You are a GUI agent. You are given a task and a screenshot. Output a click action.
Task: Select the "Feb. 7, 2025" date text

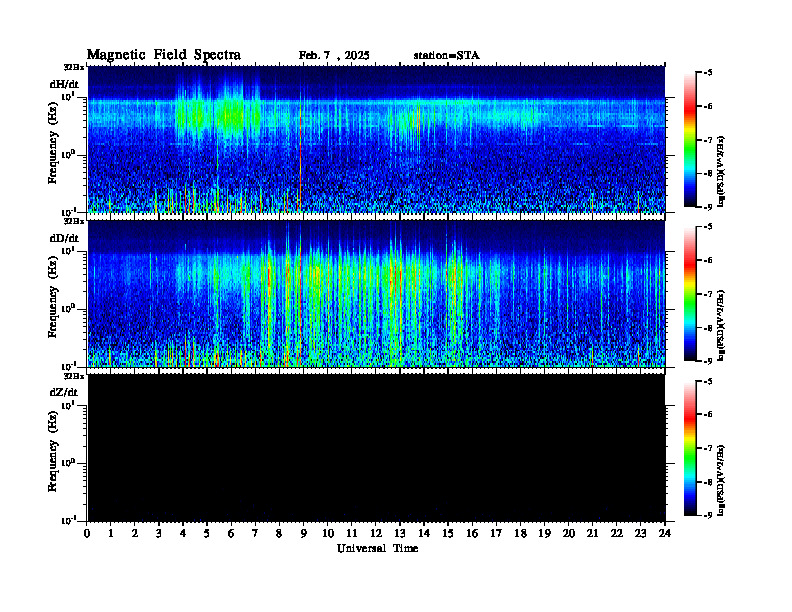point(334,56)
